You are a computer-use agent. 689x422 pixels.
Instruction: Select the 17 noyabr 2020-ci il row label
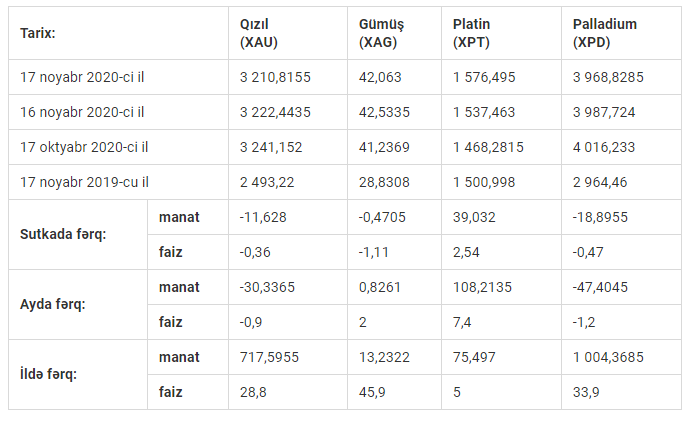pyautogui.click(x=82, y=77)
